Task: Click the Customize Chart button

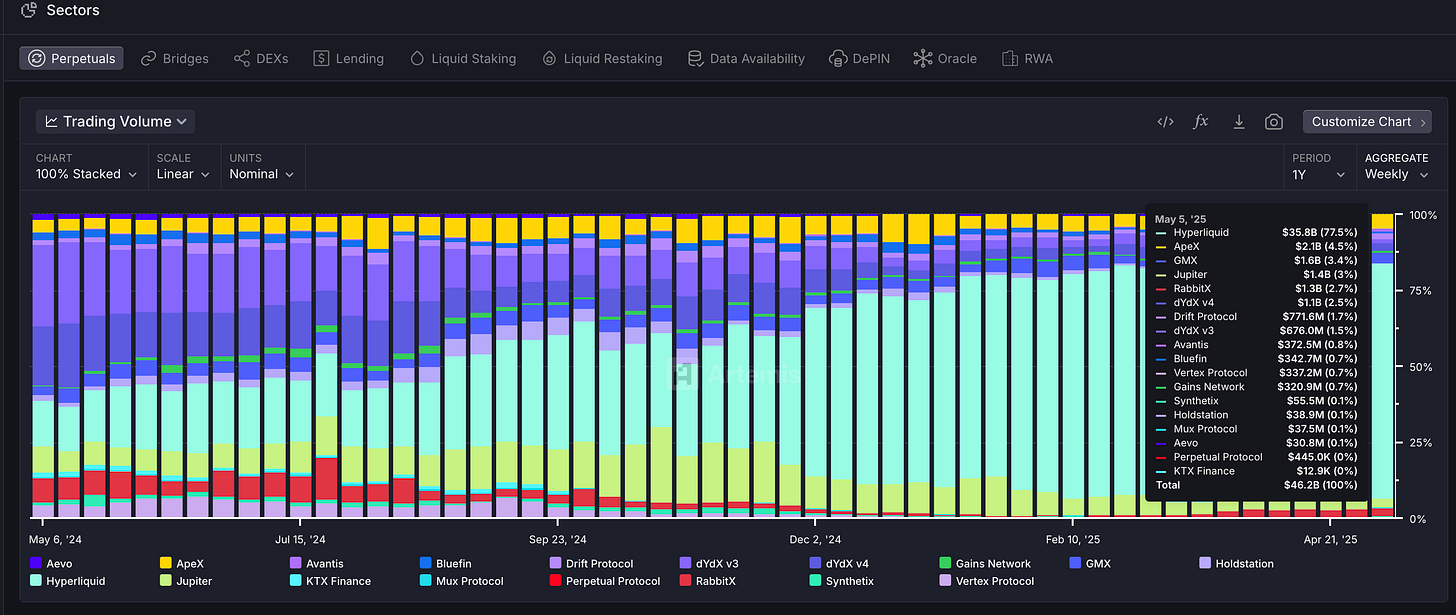Action: [1367, 122]
